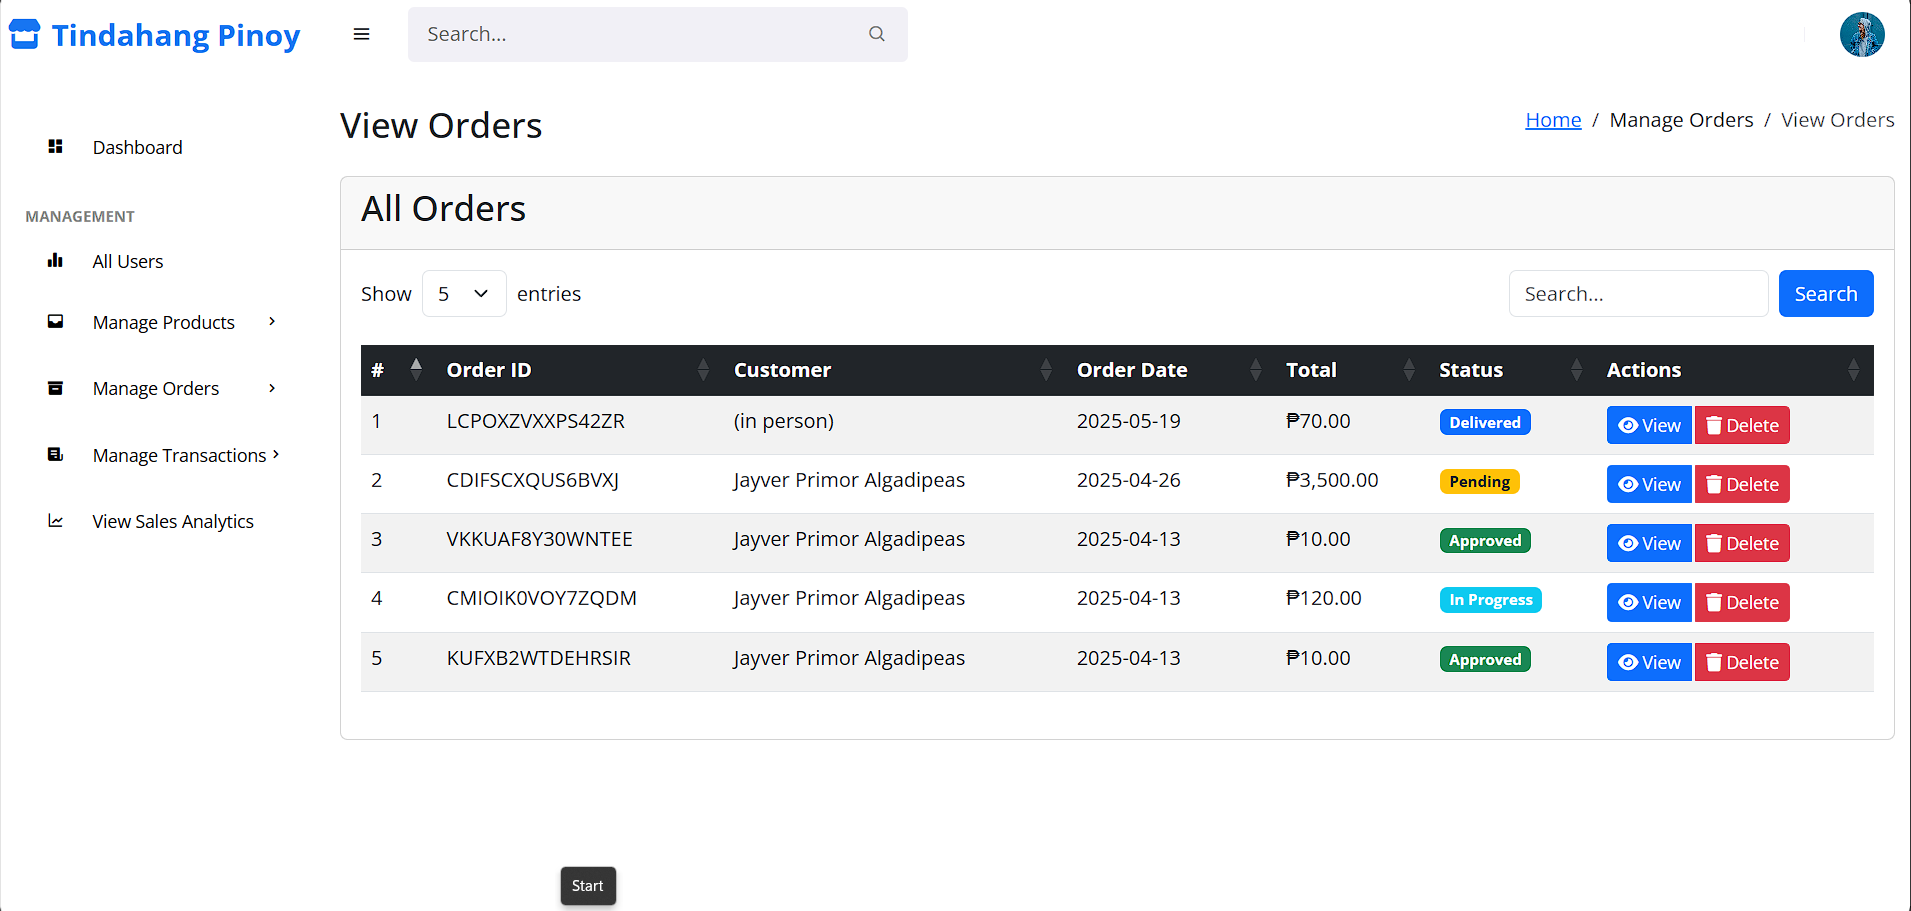Expand the Manage Orders submenu chevron
This screenshot has width=1911, height=911.
tap(271, 389)
